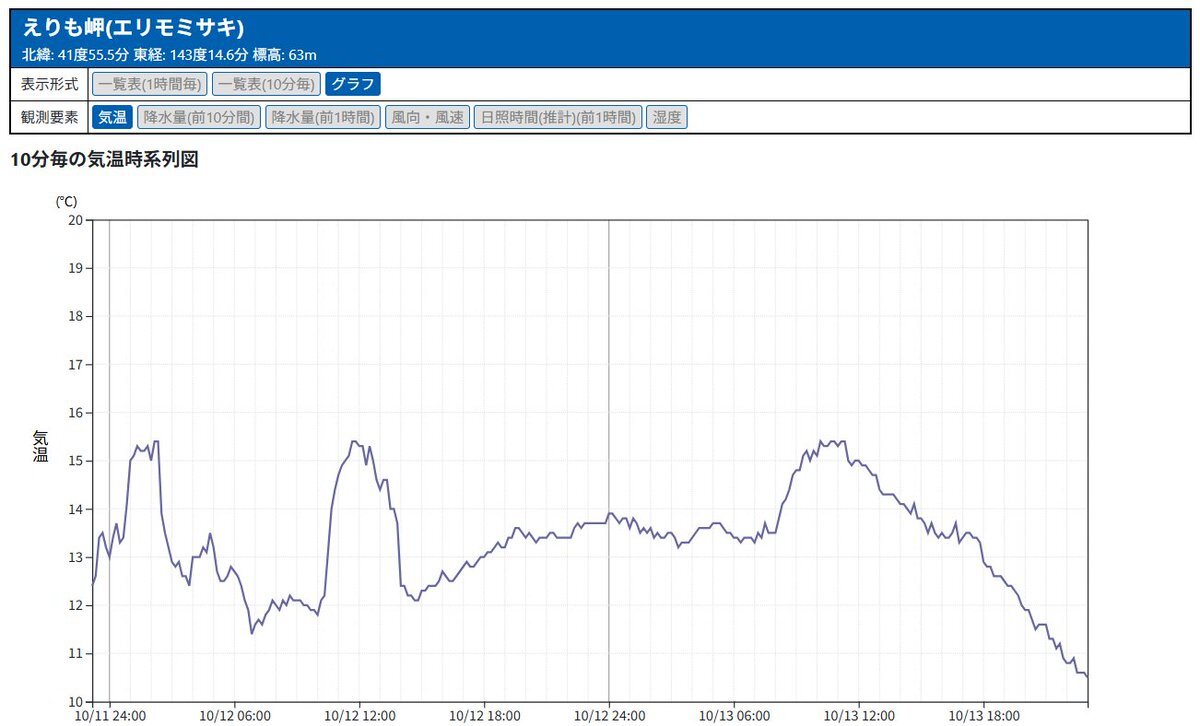
Task: Click the 10/13 06:00 x-axis label
Action: click(x=734, y=715)
